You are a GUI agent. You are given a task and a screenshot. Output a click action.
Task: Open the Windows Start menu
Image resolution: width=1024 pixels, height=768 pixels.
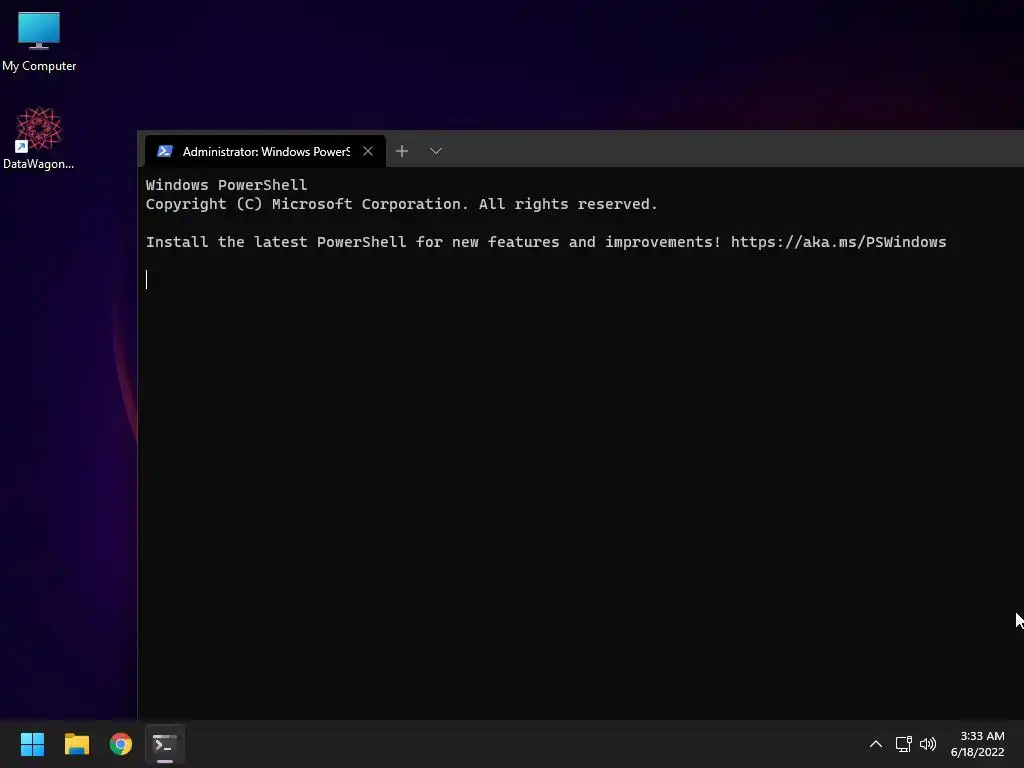pyautogui.click(x=32, y=744)
